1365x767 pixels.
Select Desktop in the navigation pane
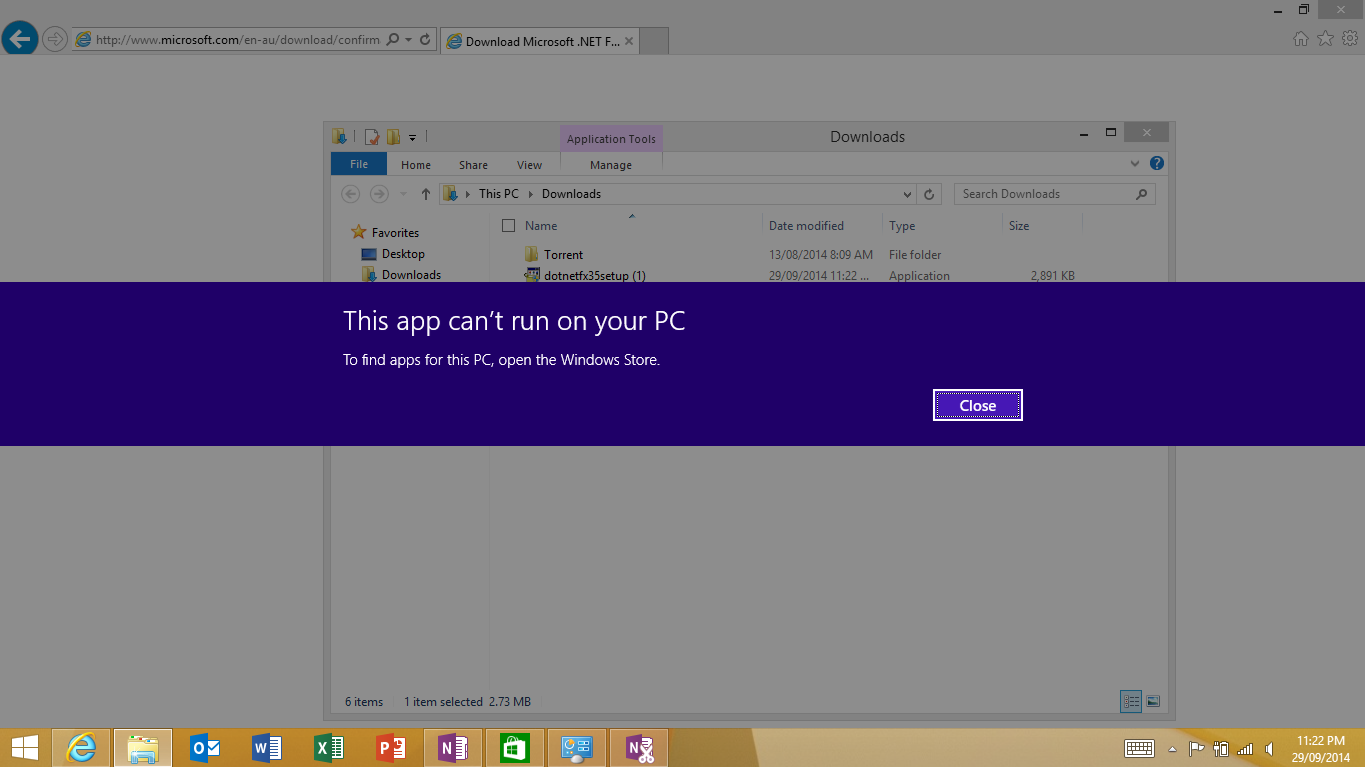click(x=403, y=254)
